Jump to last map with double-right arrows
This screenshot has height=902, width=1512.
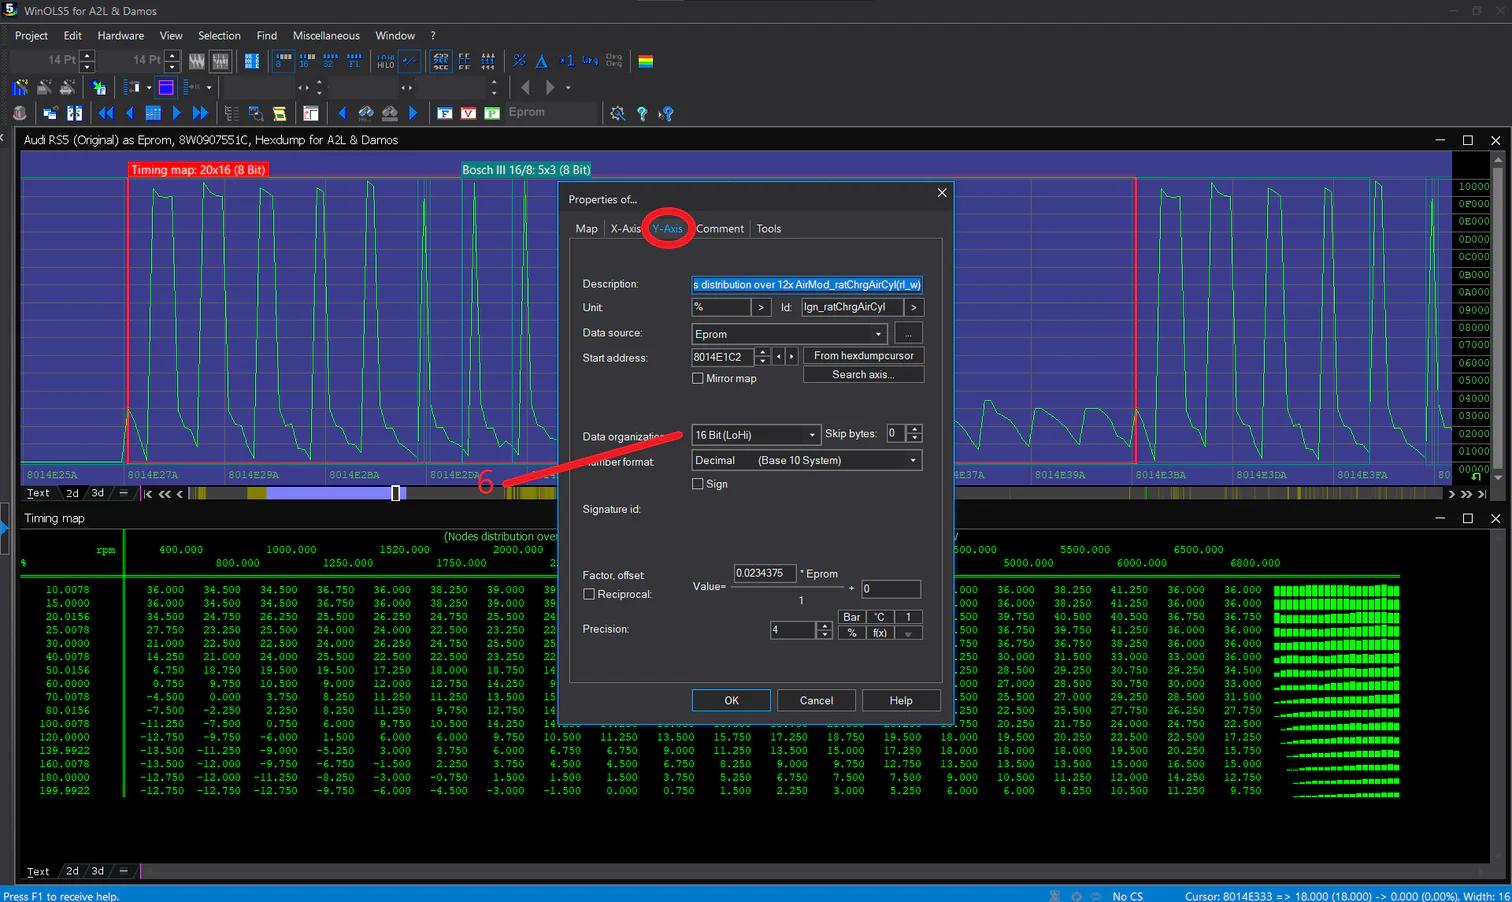pos(201,113)
